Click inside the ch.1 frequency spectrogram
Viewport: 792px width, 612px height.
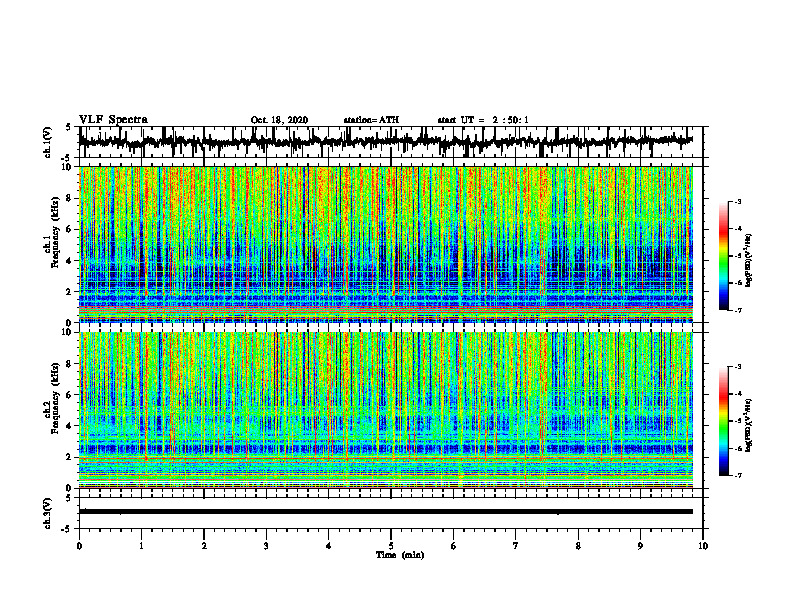(x=386, y=244)
